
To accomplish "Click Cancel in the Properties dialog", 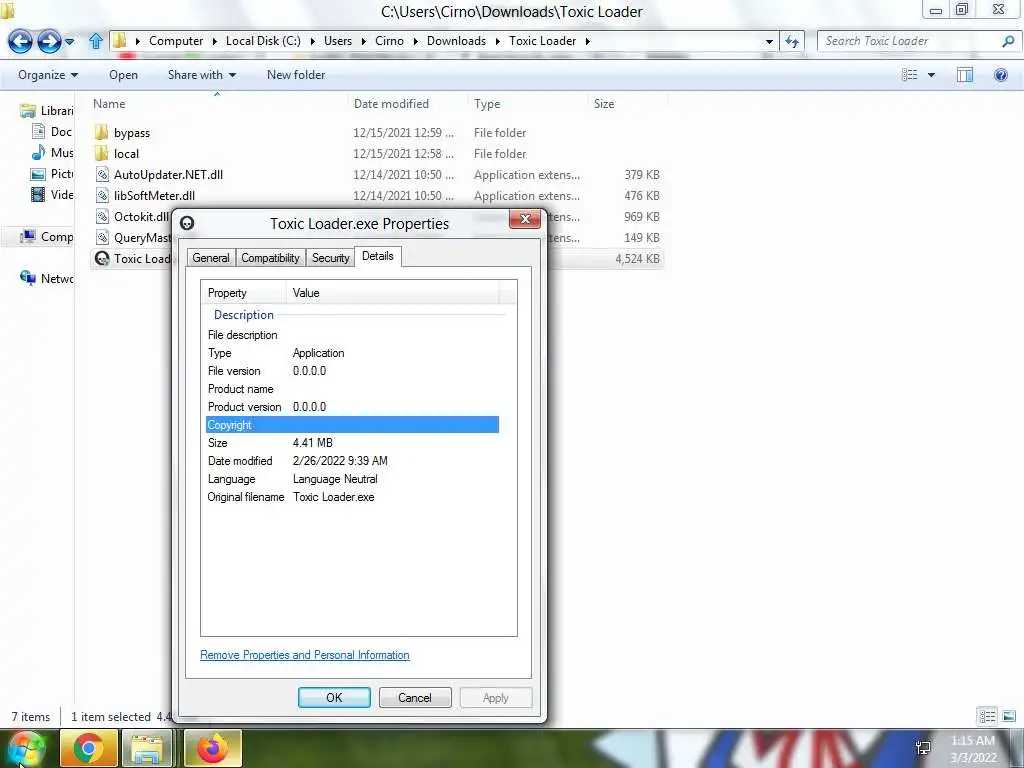I will pos(415,697).
